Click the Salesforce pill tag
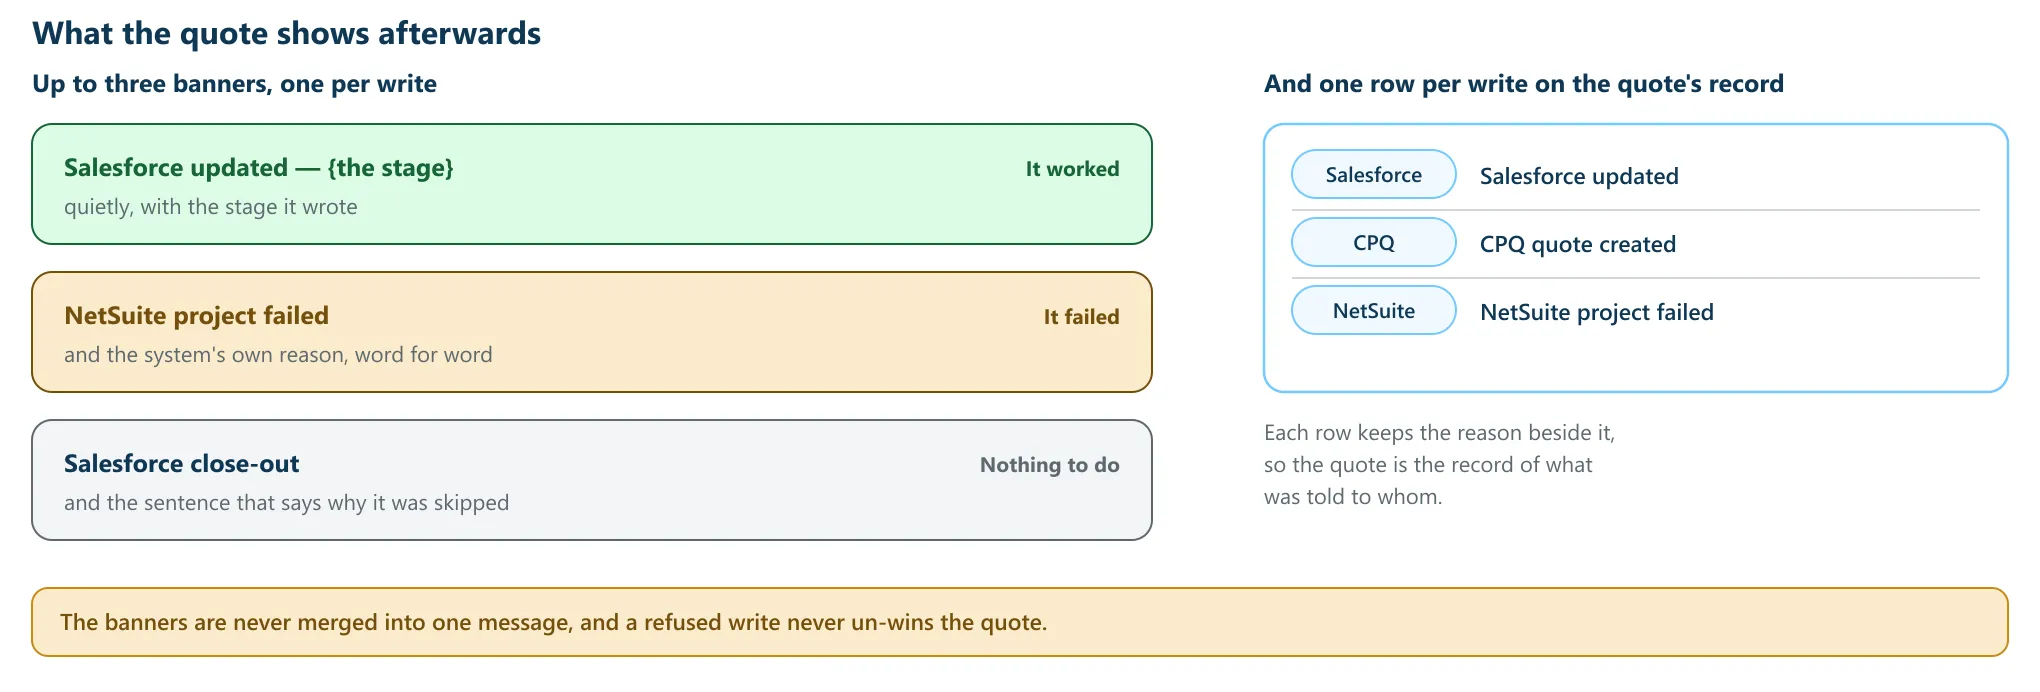 coord(1374,175)
